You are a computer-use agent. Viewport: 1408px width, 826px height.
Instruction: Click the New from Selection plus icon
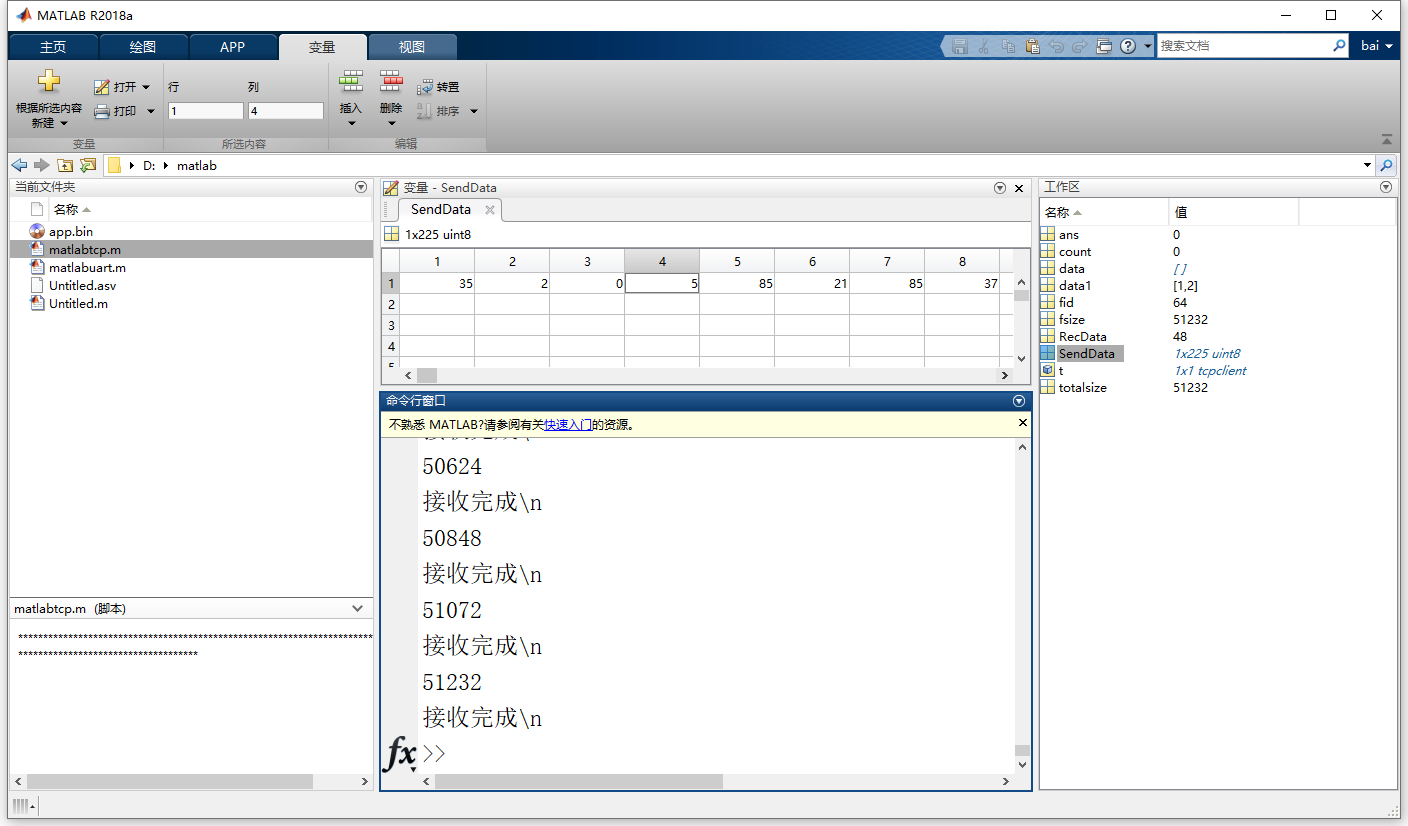coord(49,82)
